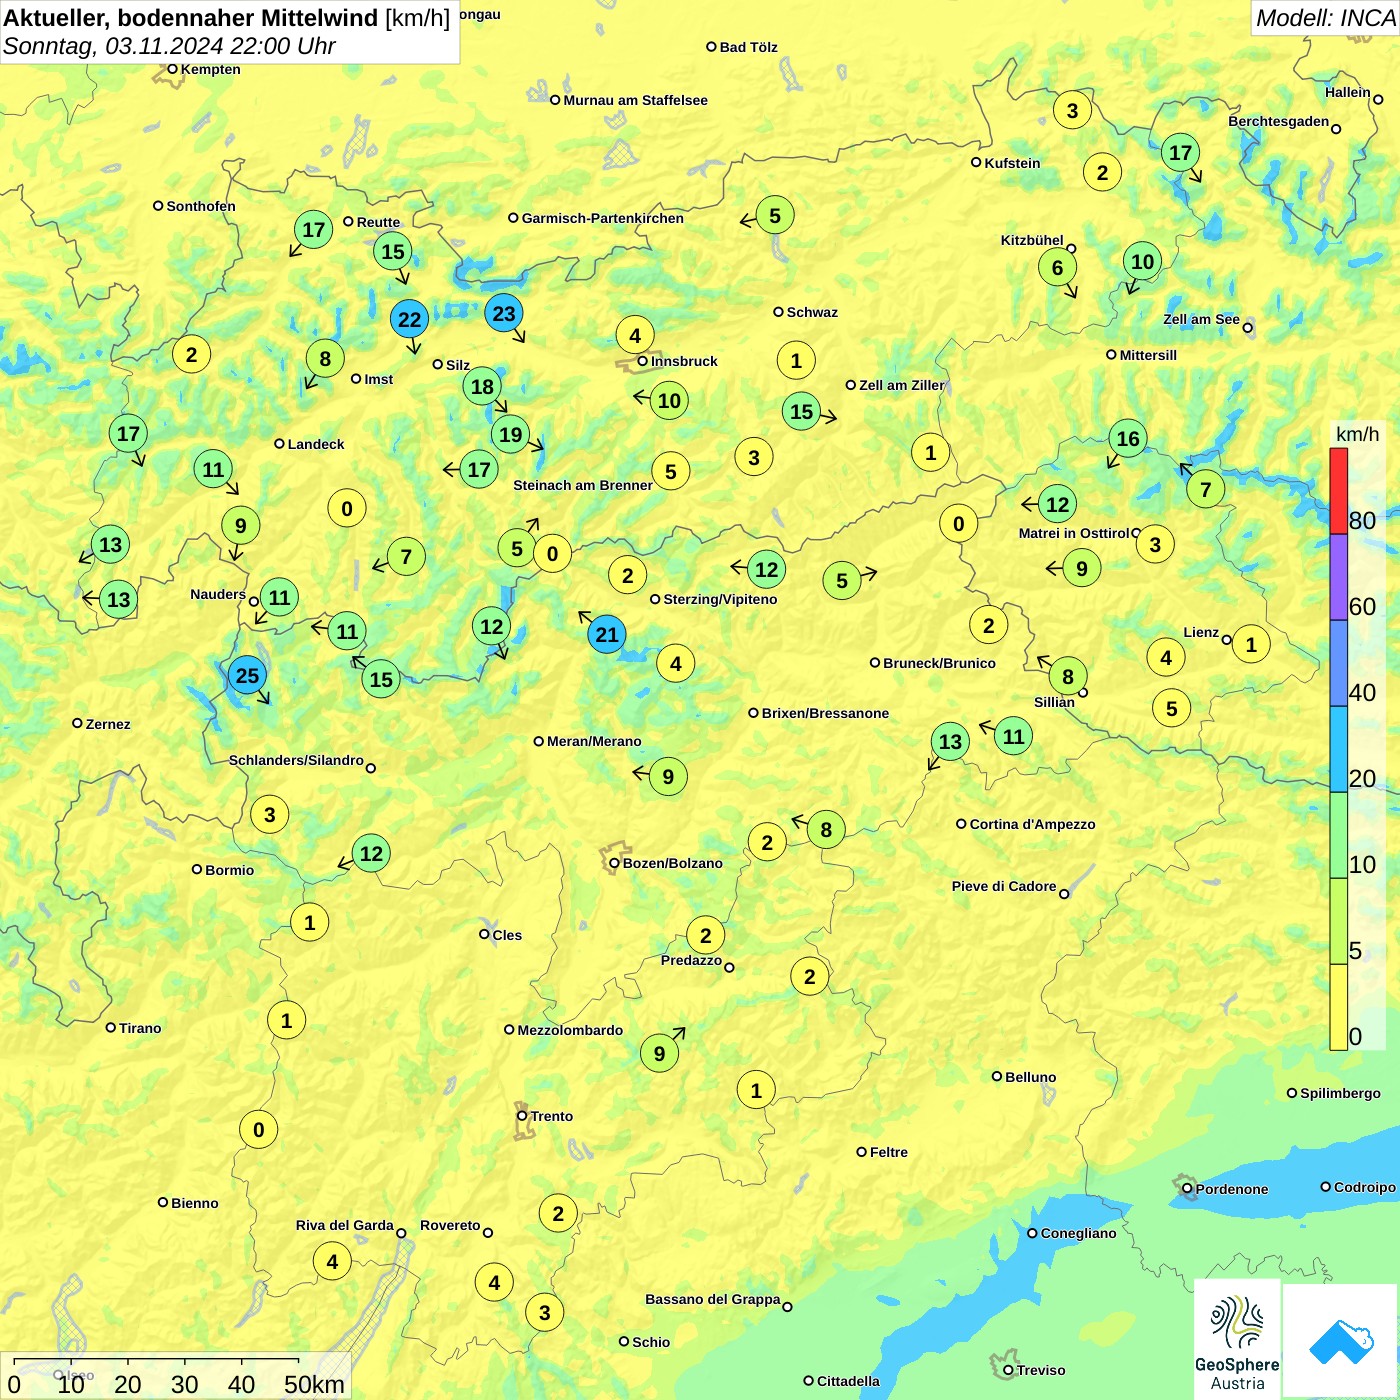Select the cyan 20–40 km/h legend band
Viewport: 1400px width, 1400px height.
1339,749
